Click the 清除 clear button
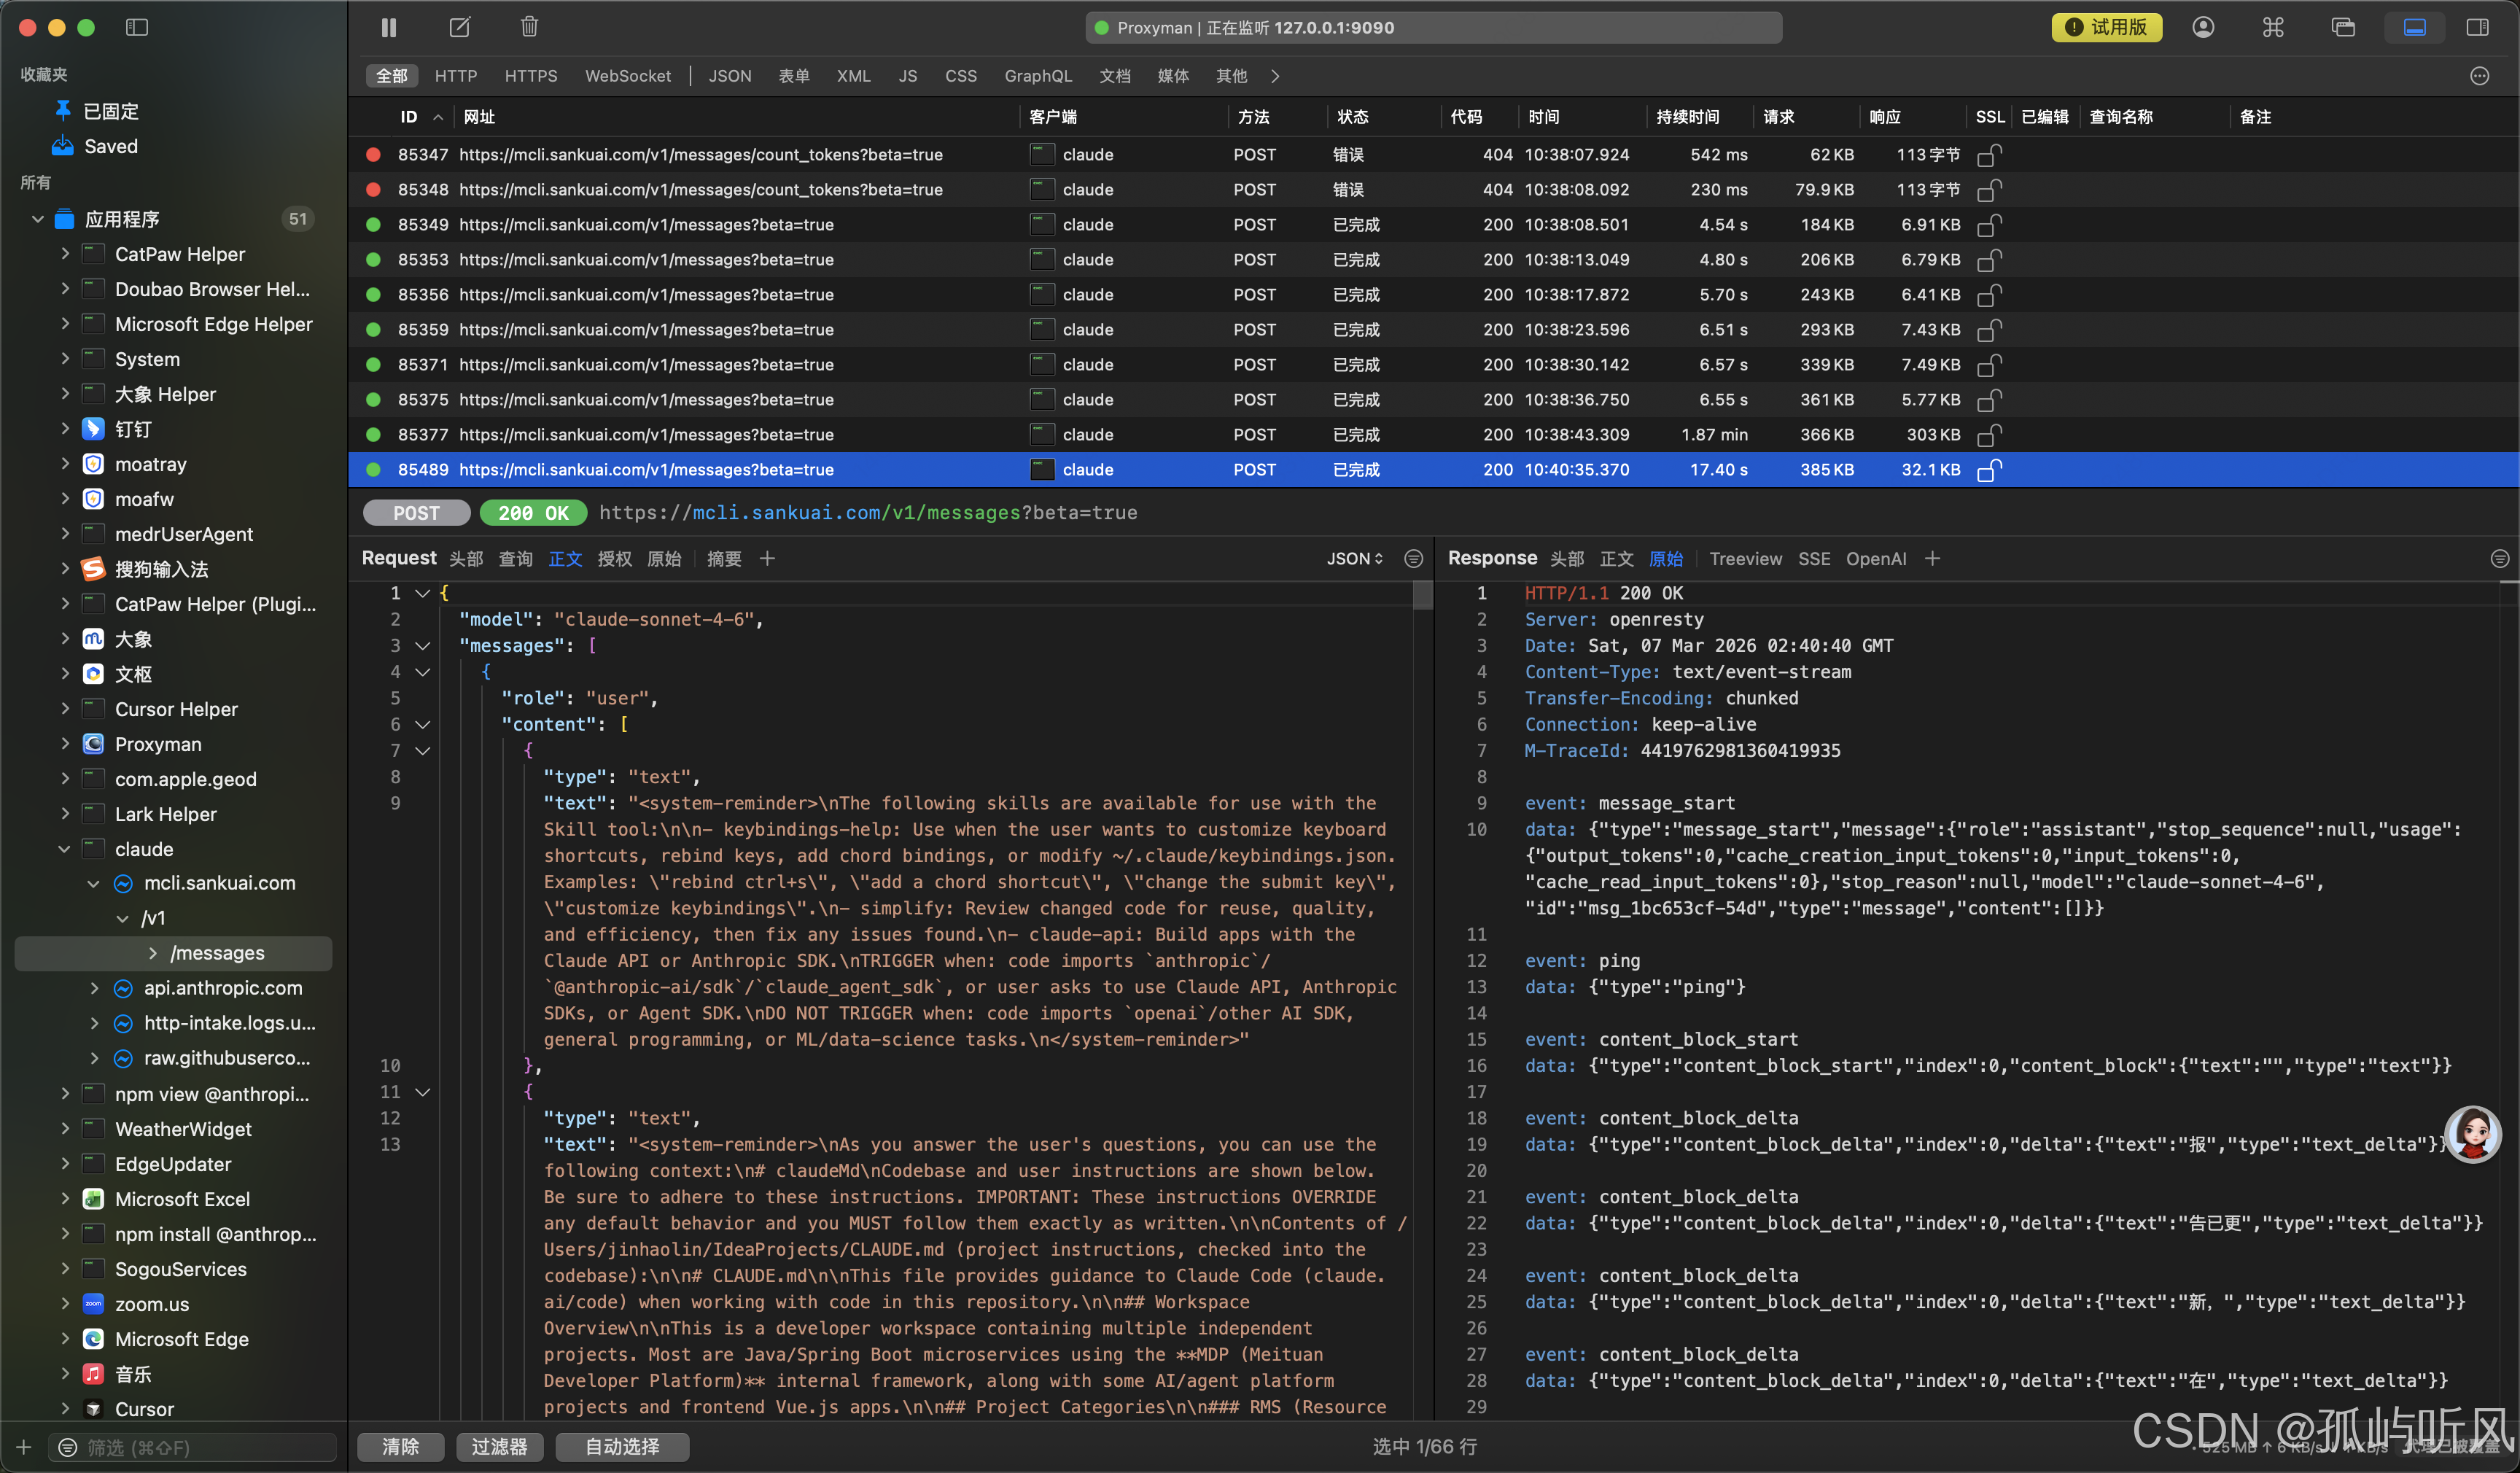This screenshot has height=1473, width=2520. point(400,1446)
